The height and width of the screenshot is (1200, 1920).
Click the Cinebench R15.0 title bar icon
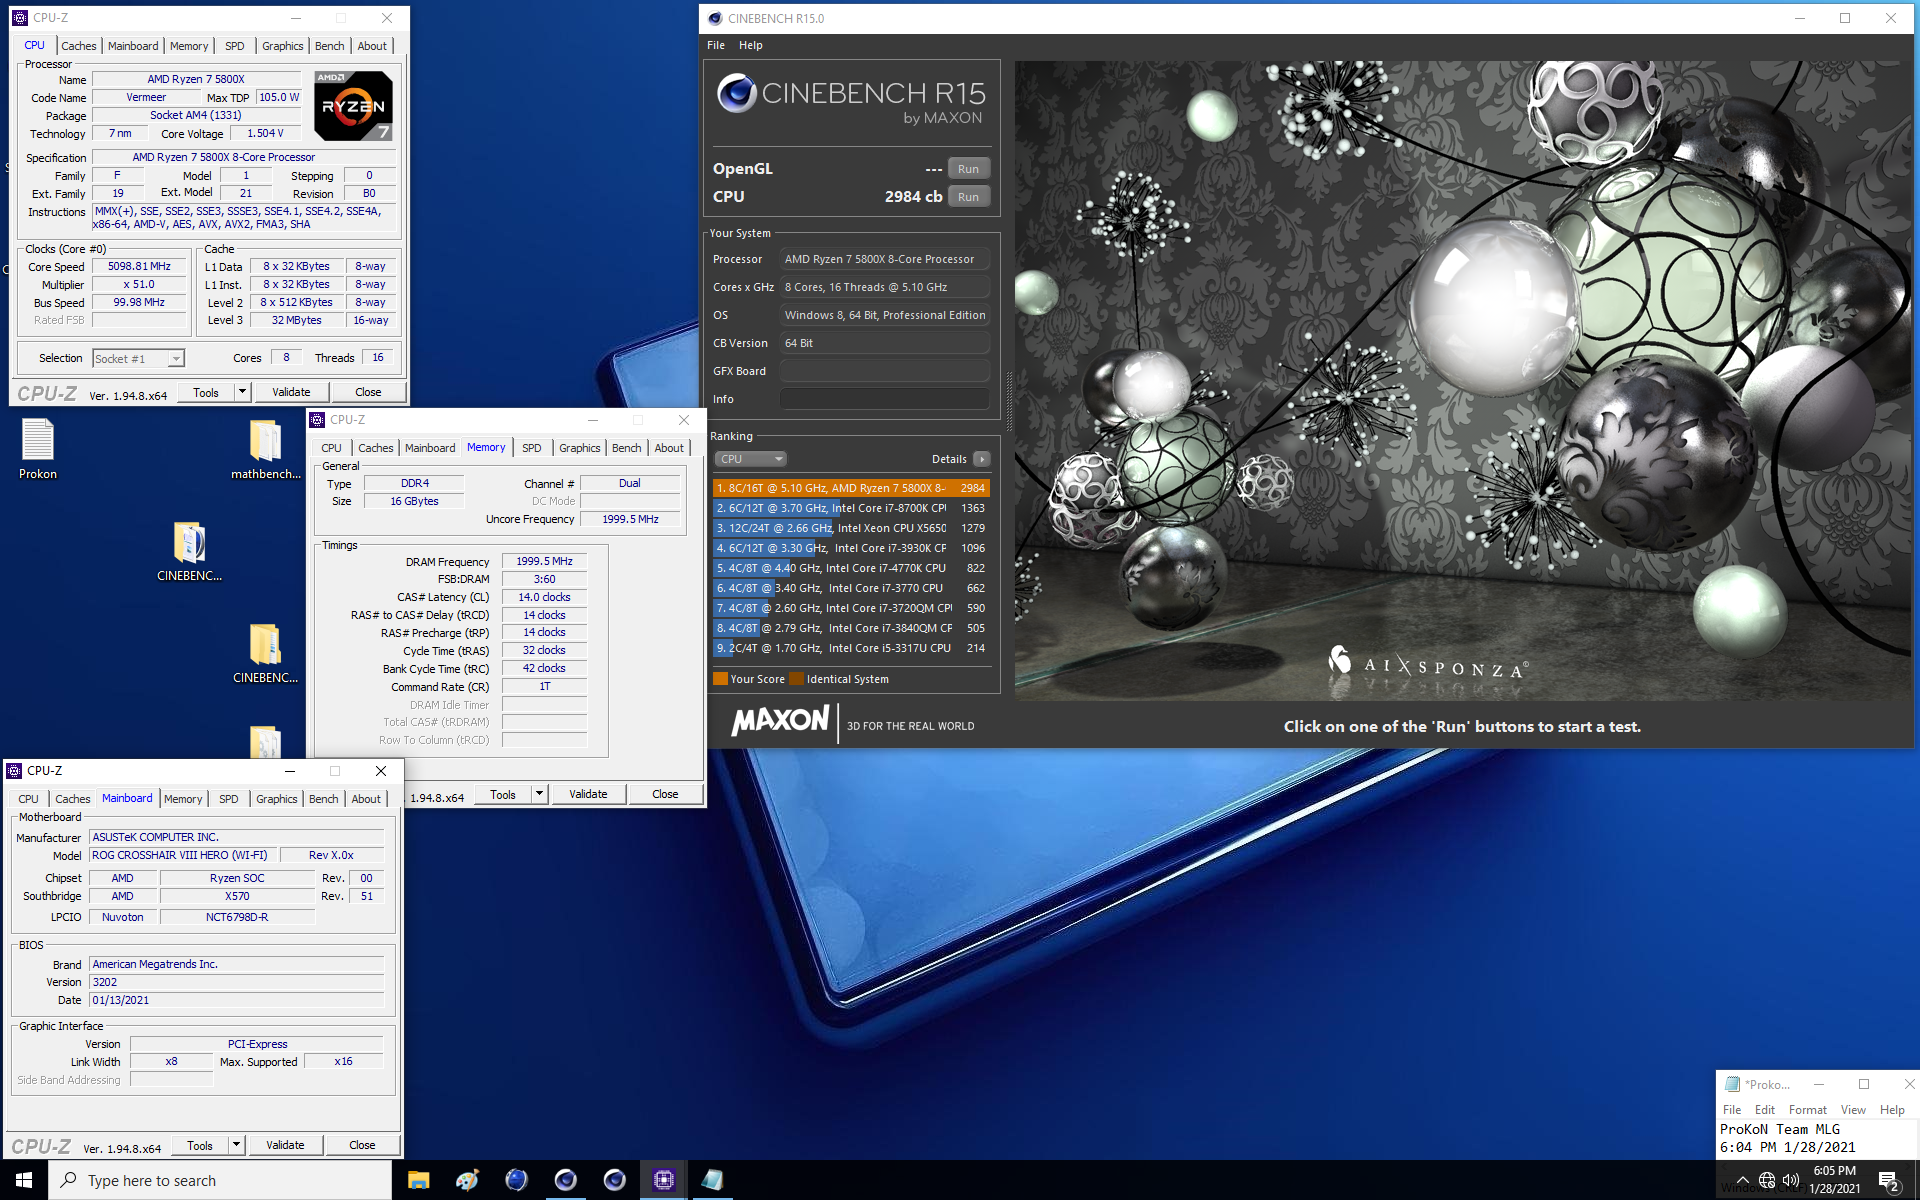click(x=715, y=18)
